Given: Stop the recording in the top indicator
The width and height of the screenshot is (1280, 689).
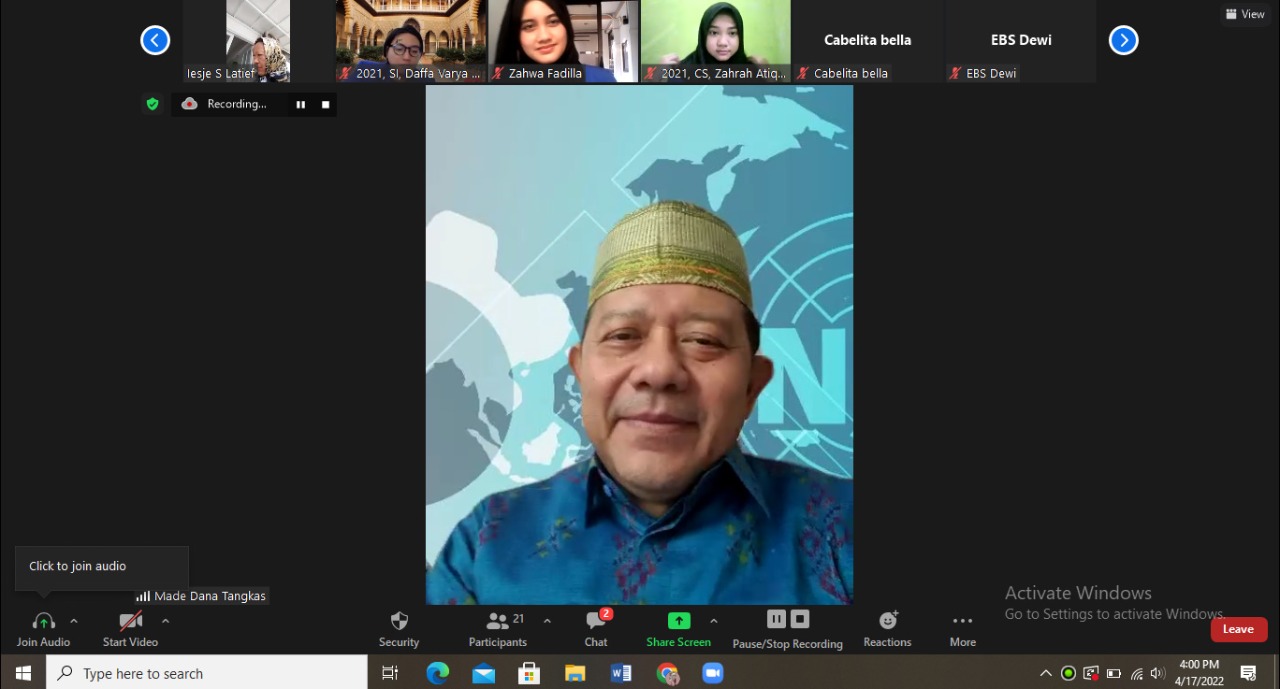Looking at the screenshot, I should (325, 104).
